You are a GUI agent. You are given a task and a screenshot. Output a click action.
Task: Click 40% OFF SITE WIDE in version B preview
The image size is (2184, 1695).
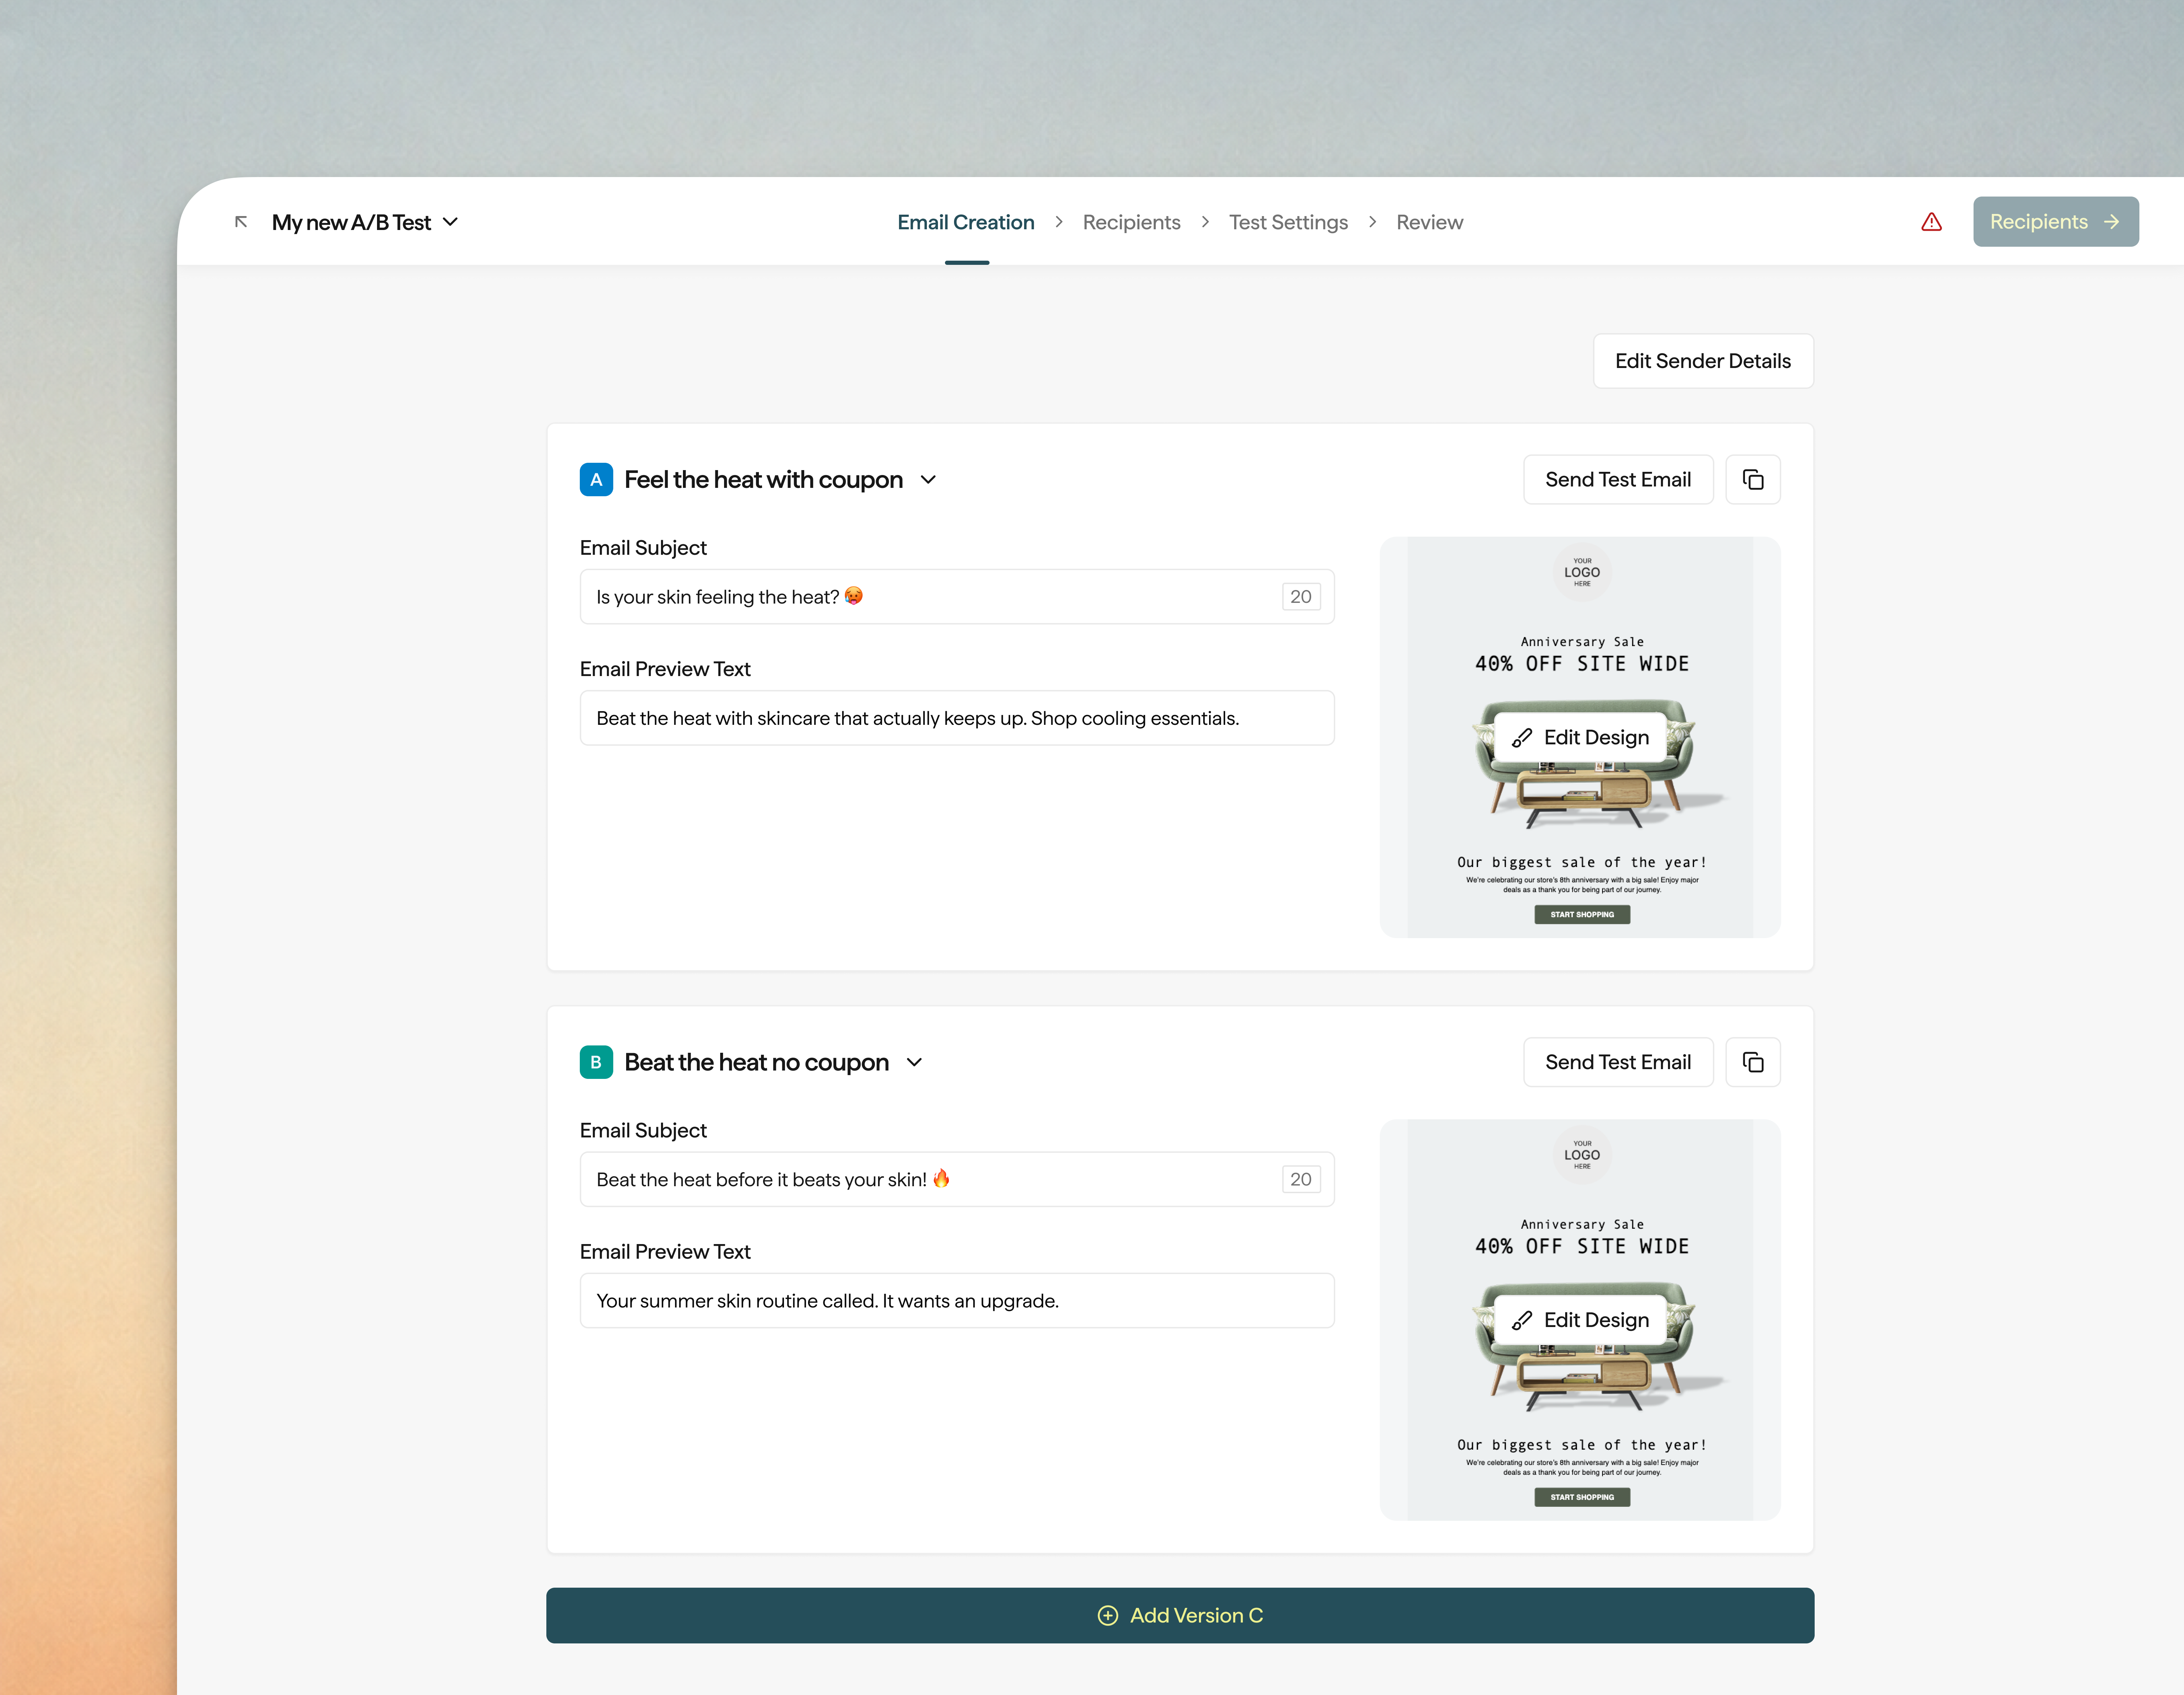pos(1582,1246)
